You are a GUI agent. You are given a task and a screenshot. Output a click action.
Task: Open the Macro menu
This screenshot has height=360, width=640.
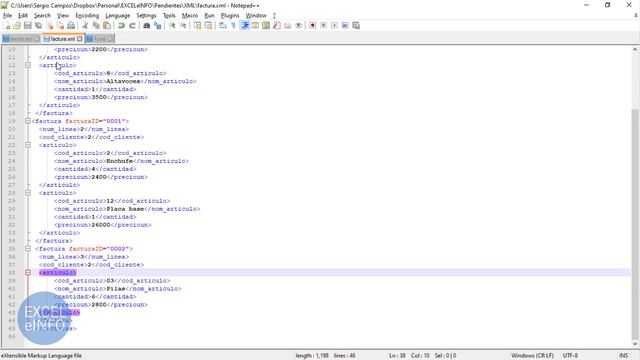(x=190, y=16)
